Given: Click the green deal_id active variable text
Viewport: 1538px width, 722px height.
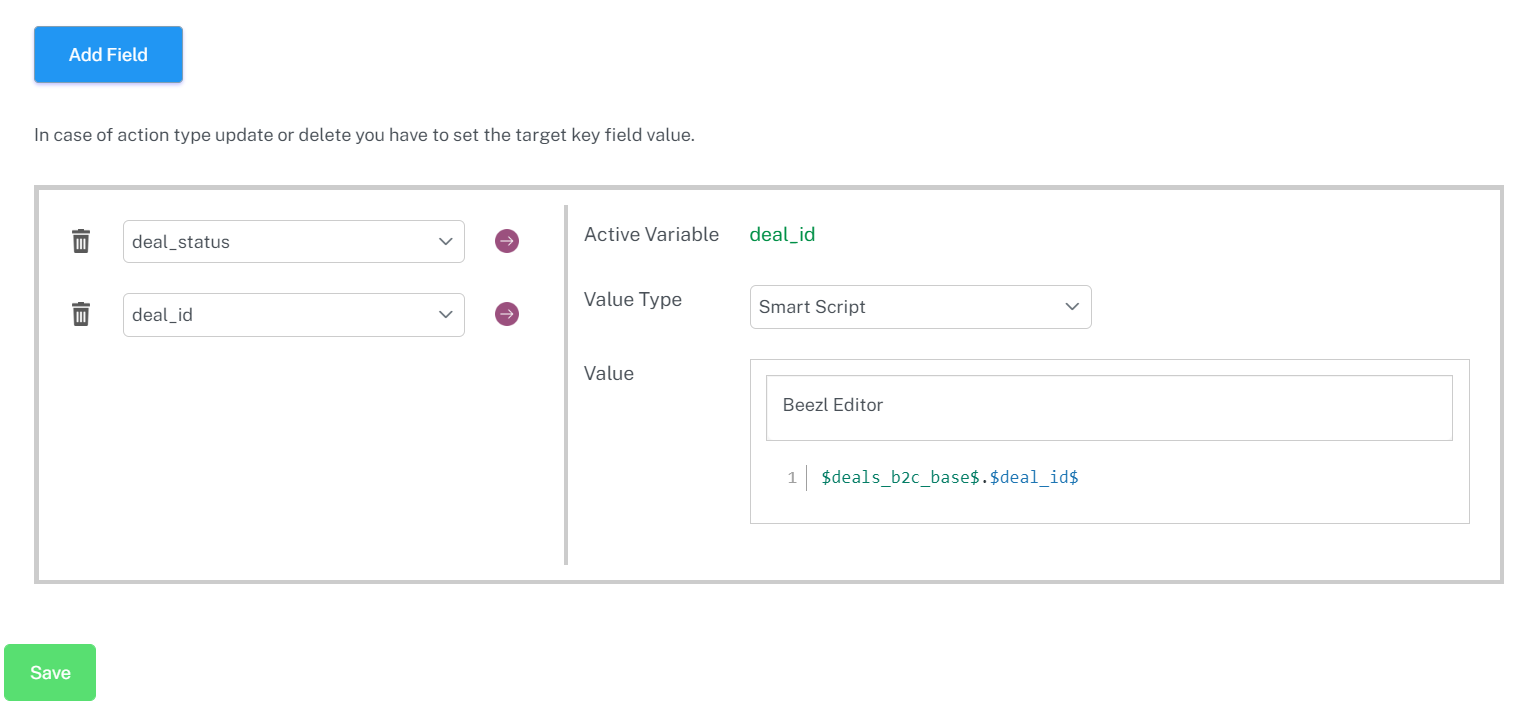Looking at the screenshot, I should coord(782,235).
